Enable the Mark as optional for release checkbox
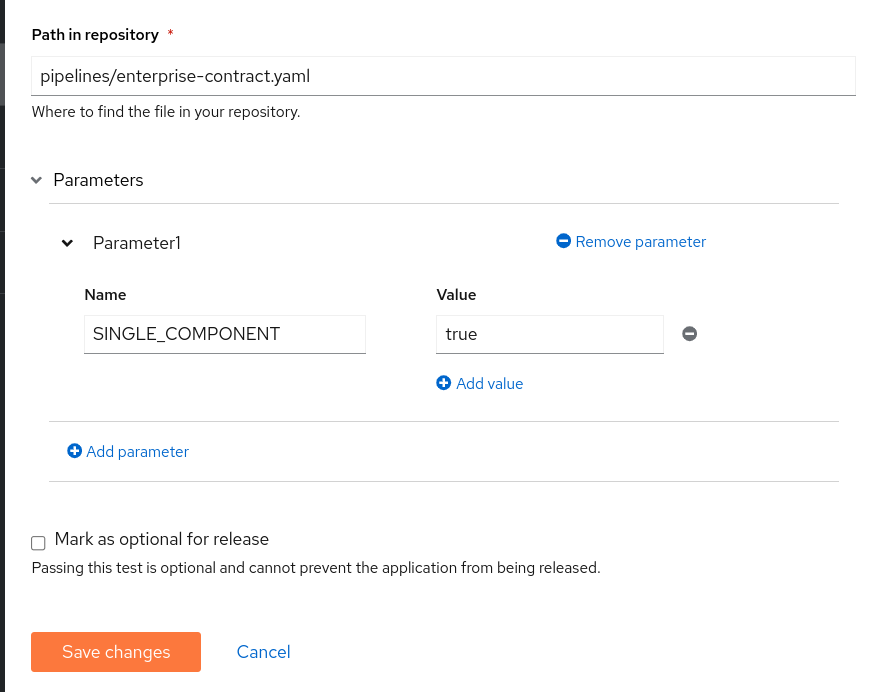 pos(39,543)
